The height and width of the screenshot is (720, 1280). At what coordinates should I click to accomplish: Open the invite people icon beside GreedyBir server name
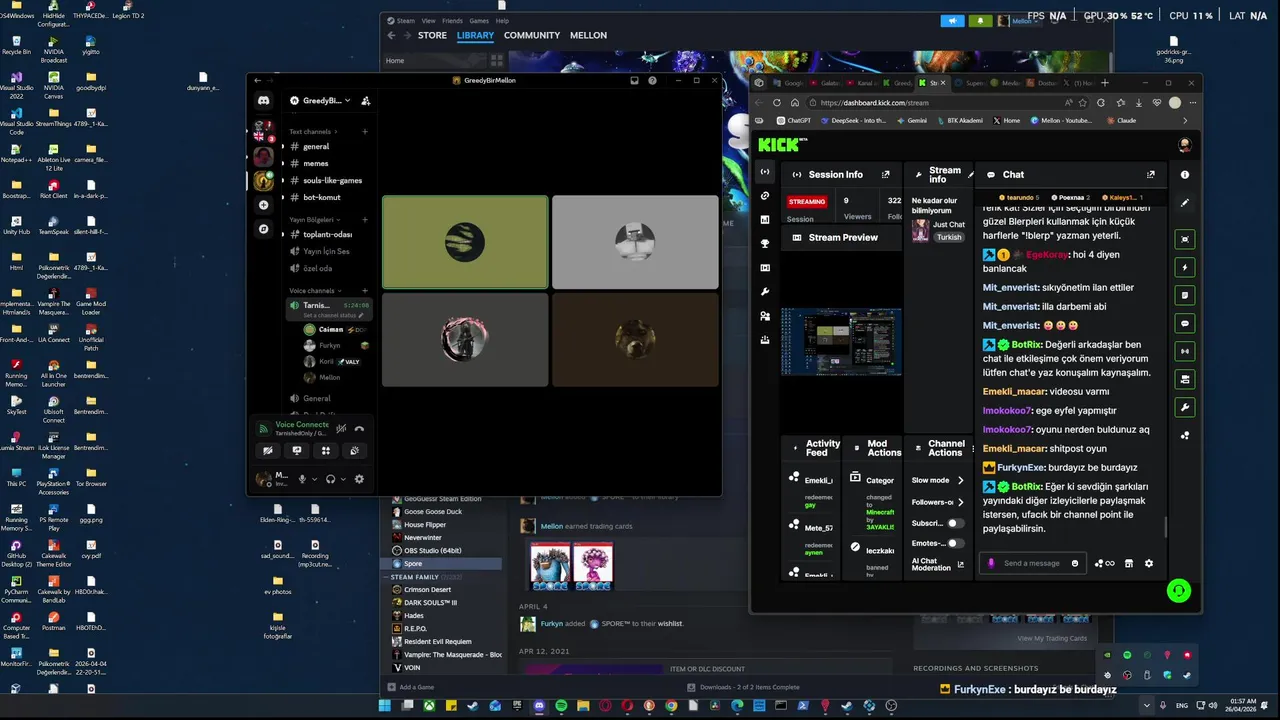366,101
